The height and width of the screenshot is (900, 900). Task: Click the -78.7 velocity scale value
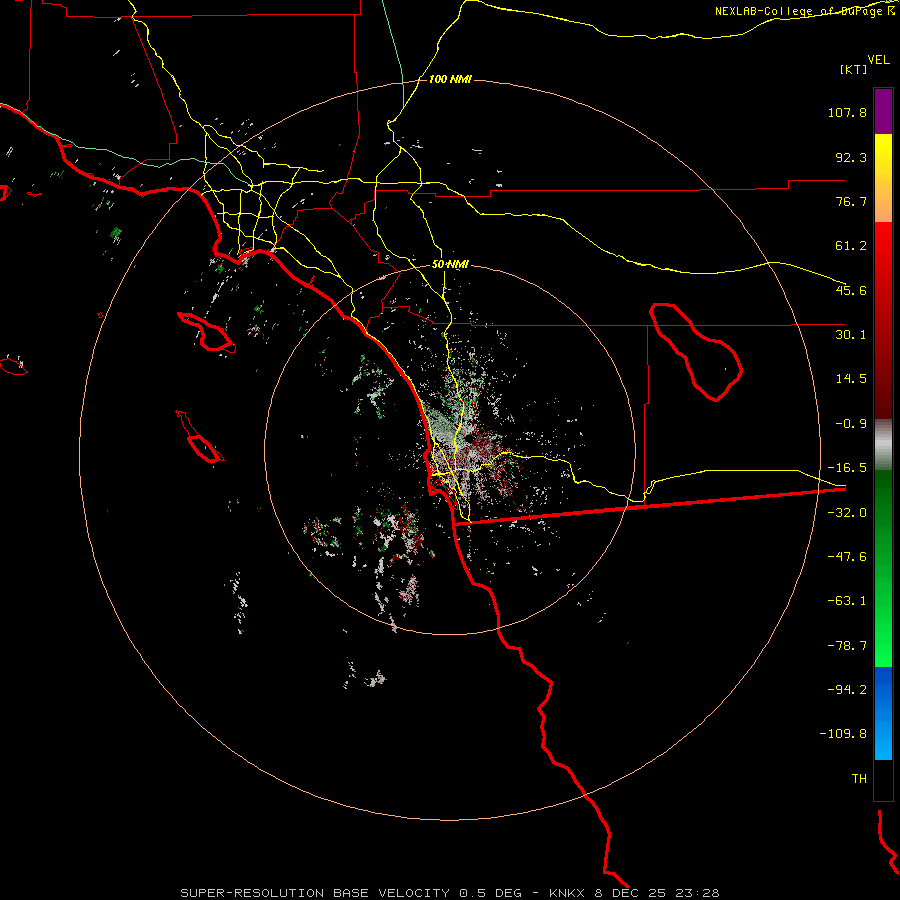click(847, 646)
